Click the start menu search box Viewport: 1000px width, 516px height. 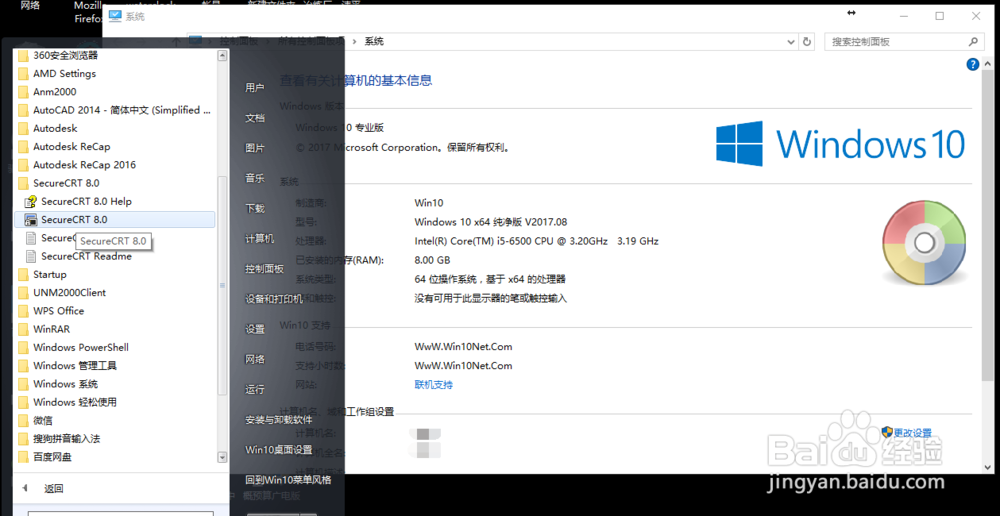pos(121,513)
